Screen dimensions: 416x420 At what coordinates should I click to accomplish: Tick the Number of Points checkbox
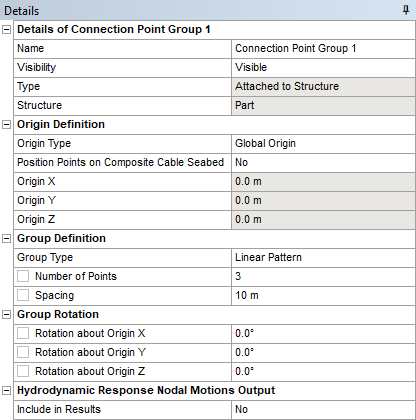pyautogui.click(x=23, y=276)
